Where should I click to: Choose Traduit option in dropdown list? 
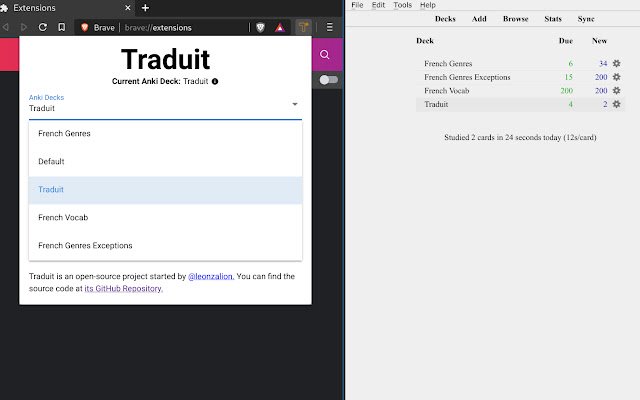pyautogui.click(x=165, y=190)
